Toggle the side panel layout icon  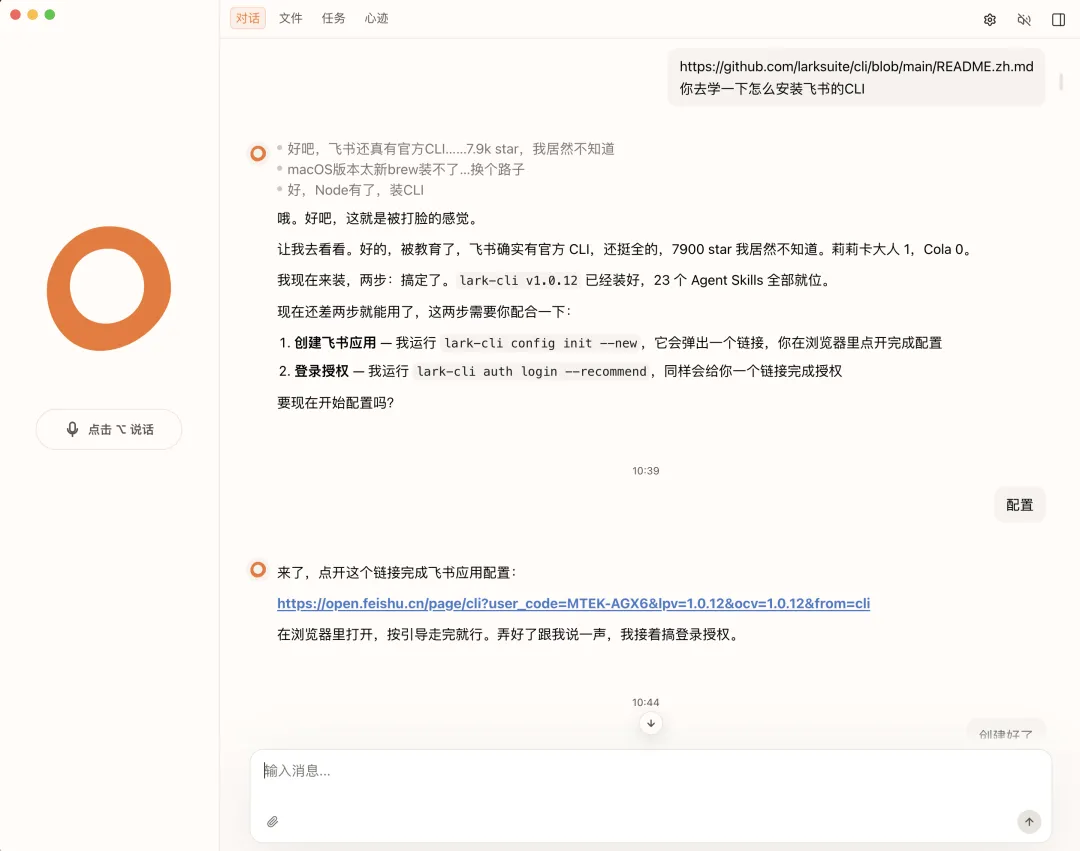pos(1059,20)
